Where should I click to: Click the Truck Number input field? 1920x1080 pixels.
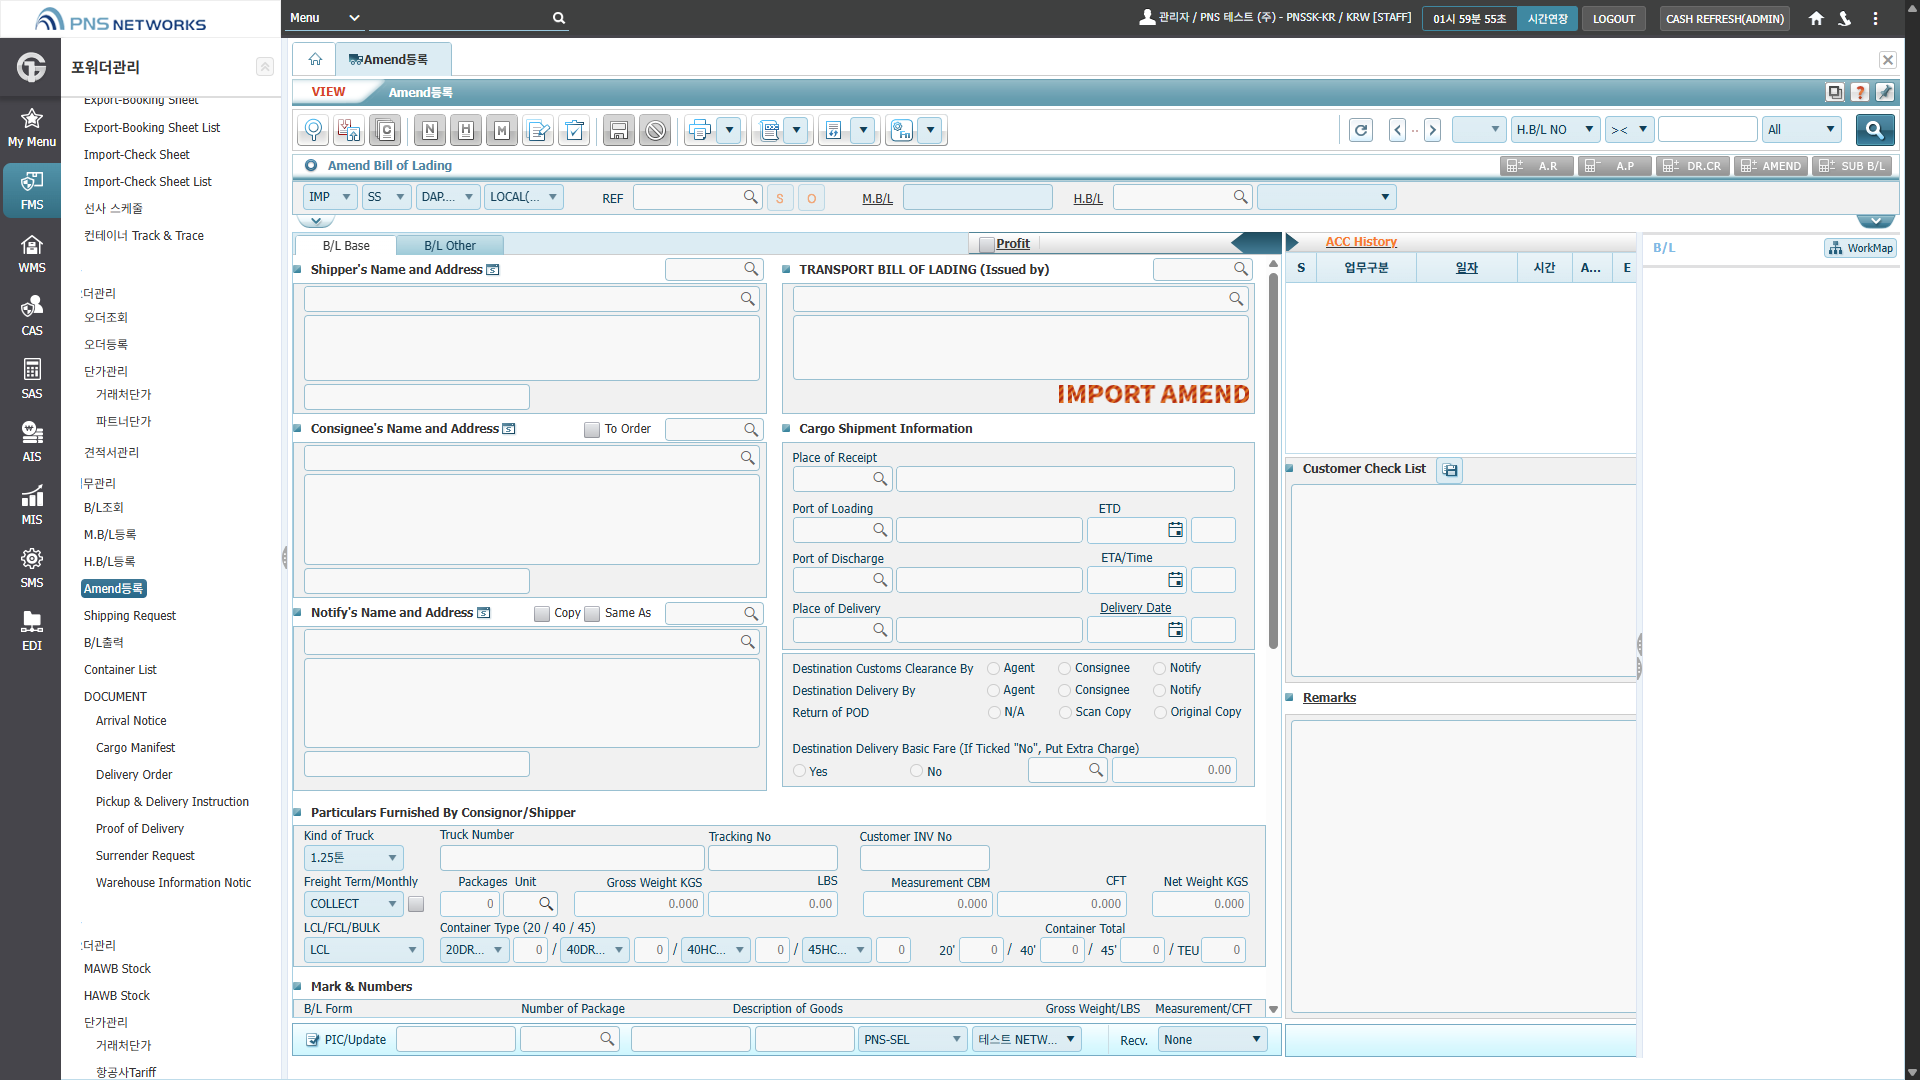pyautogui.click(x=572, y=858)
